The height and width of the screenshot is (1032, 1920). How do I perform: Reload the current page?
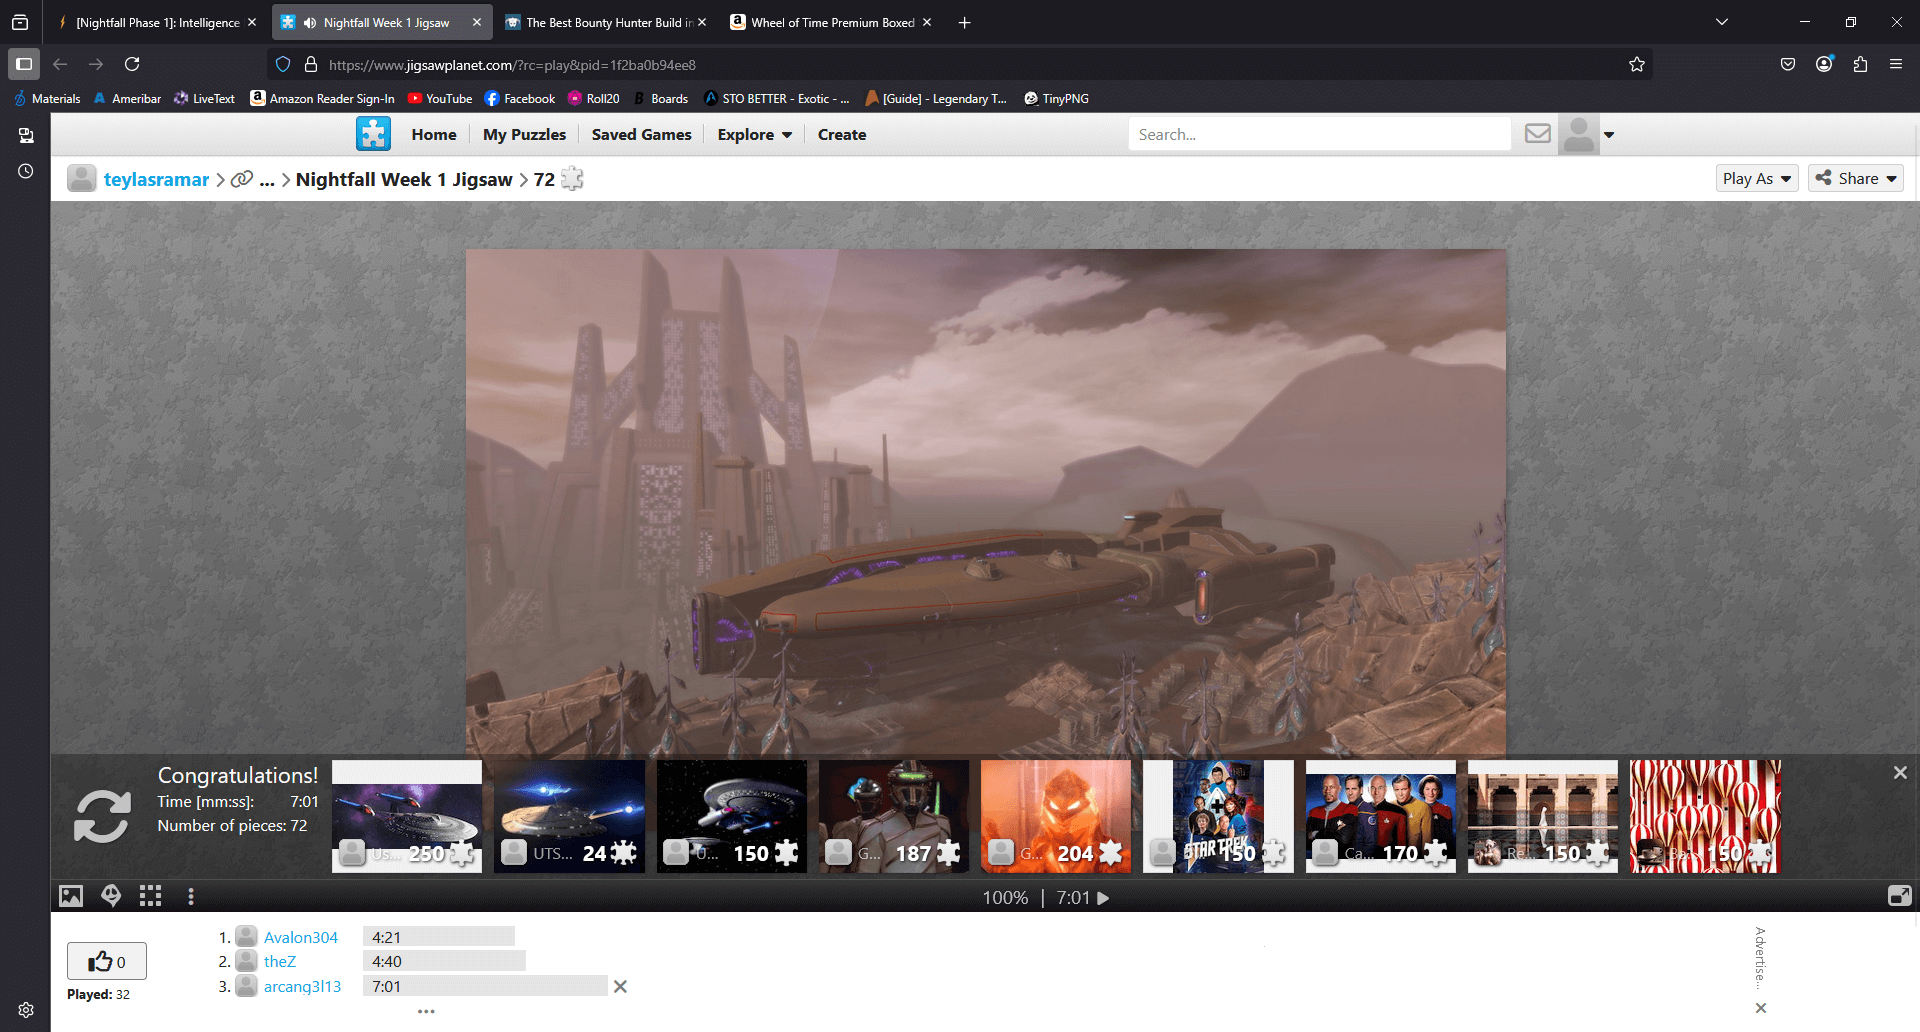pyautogui.click(x=132, y=64)
